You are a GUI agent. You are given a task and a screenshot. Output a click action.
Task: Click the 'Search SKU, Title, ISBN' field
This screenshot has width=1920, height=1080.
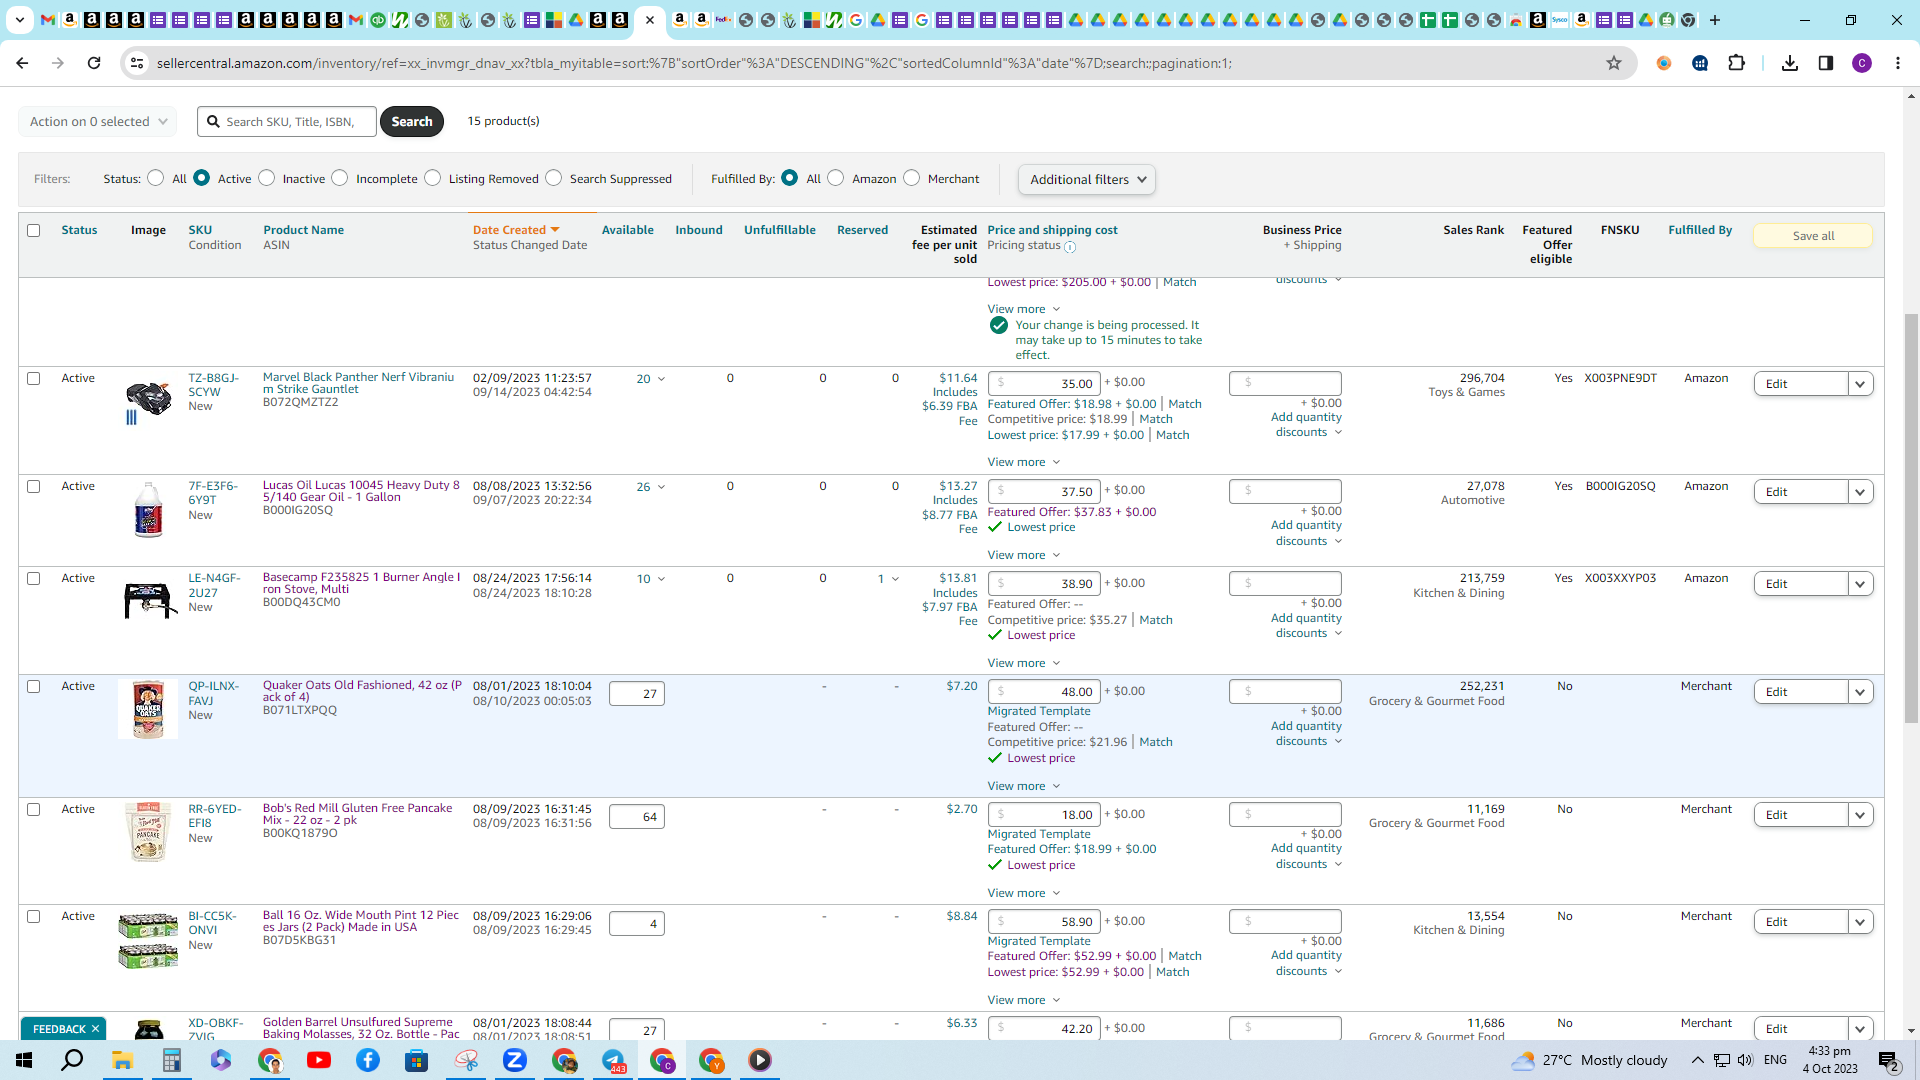point(287,121)
